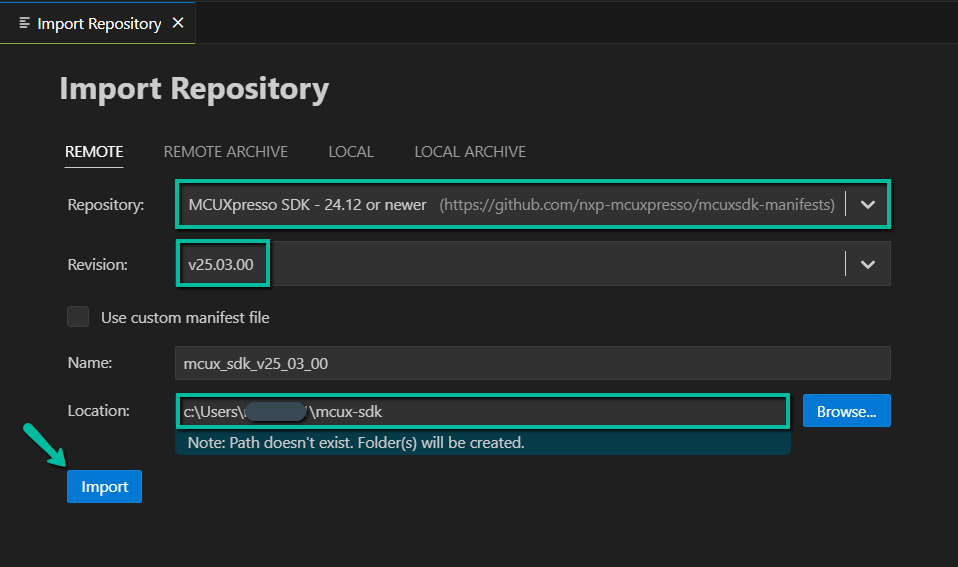Image resolution: width=958 pixels, height=567 pixels.
Task: Click the Import button
Action: (104, 486)
